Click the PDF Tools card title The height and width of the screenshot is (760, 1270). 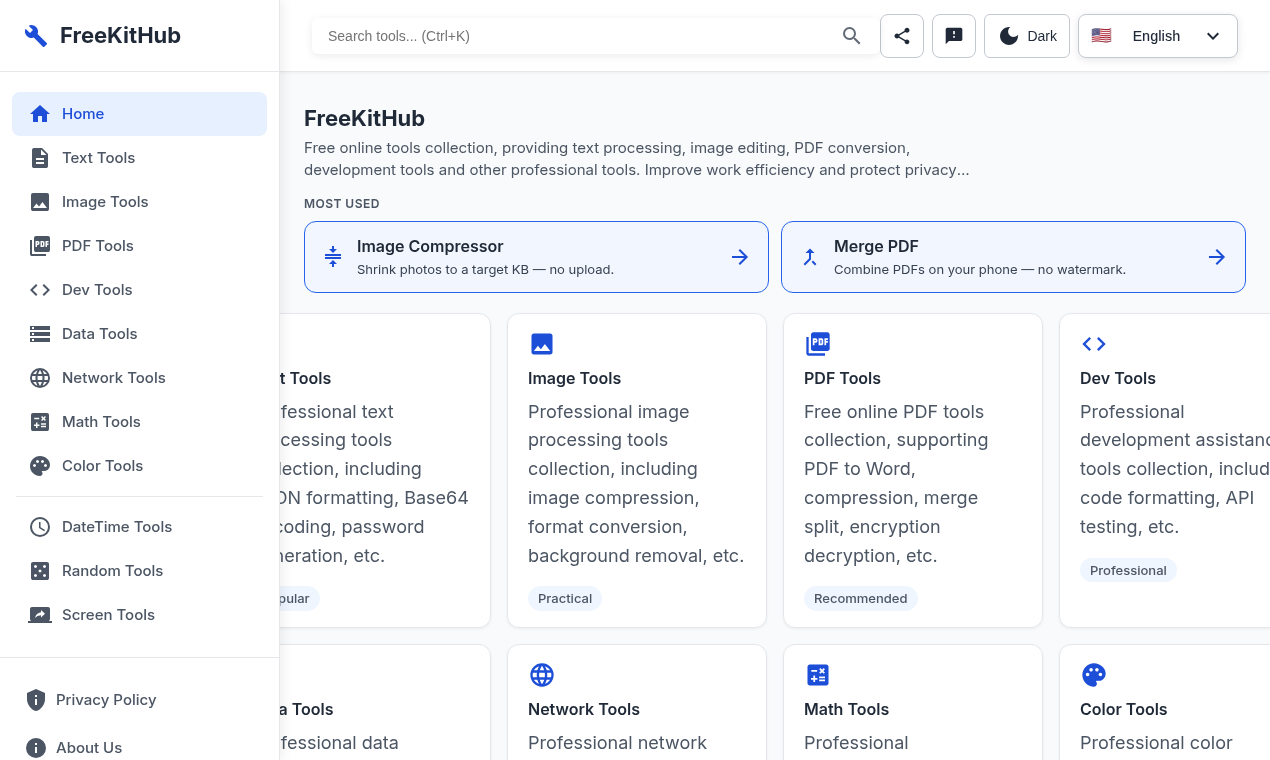pyautogui.click(x=842, y=378)
